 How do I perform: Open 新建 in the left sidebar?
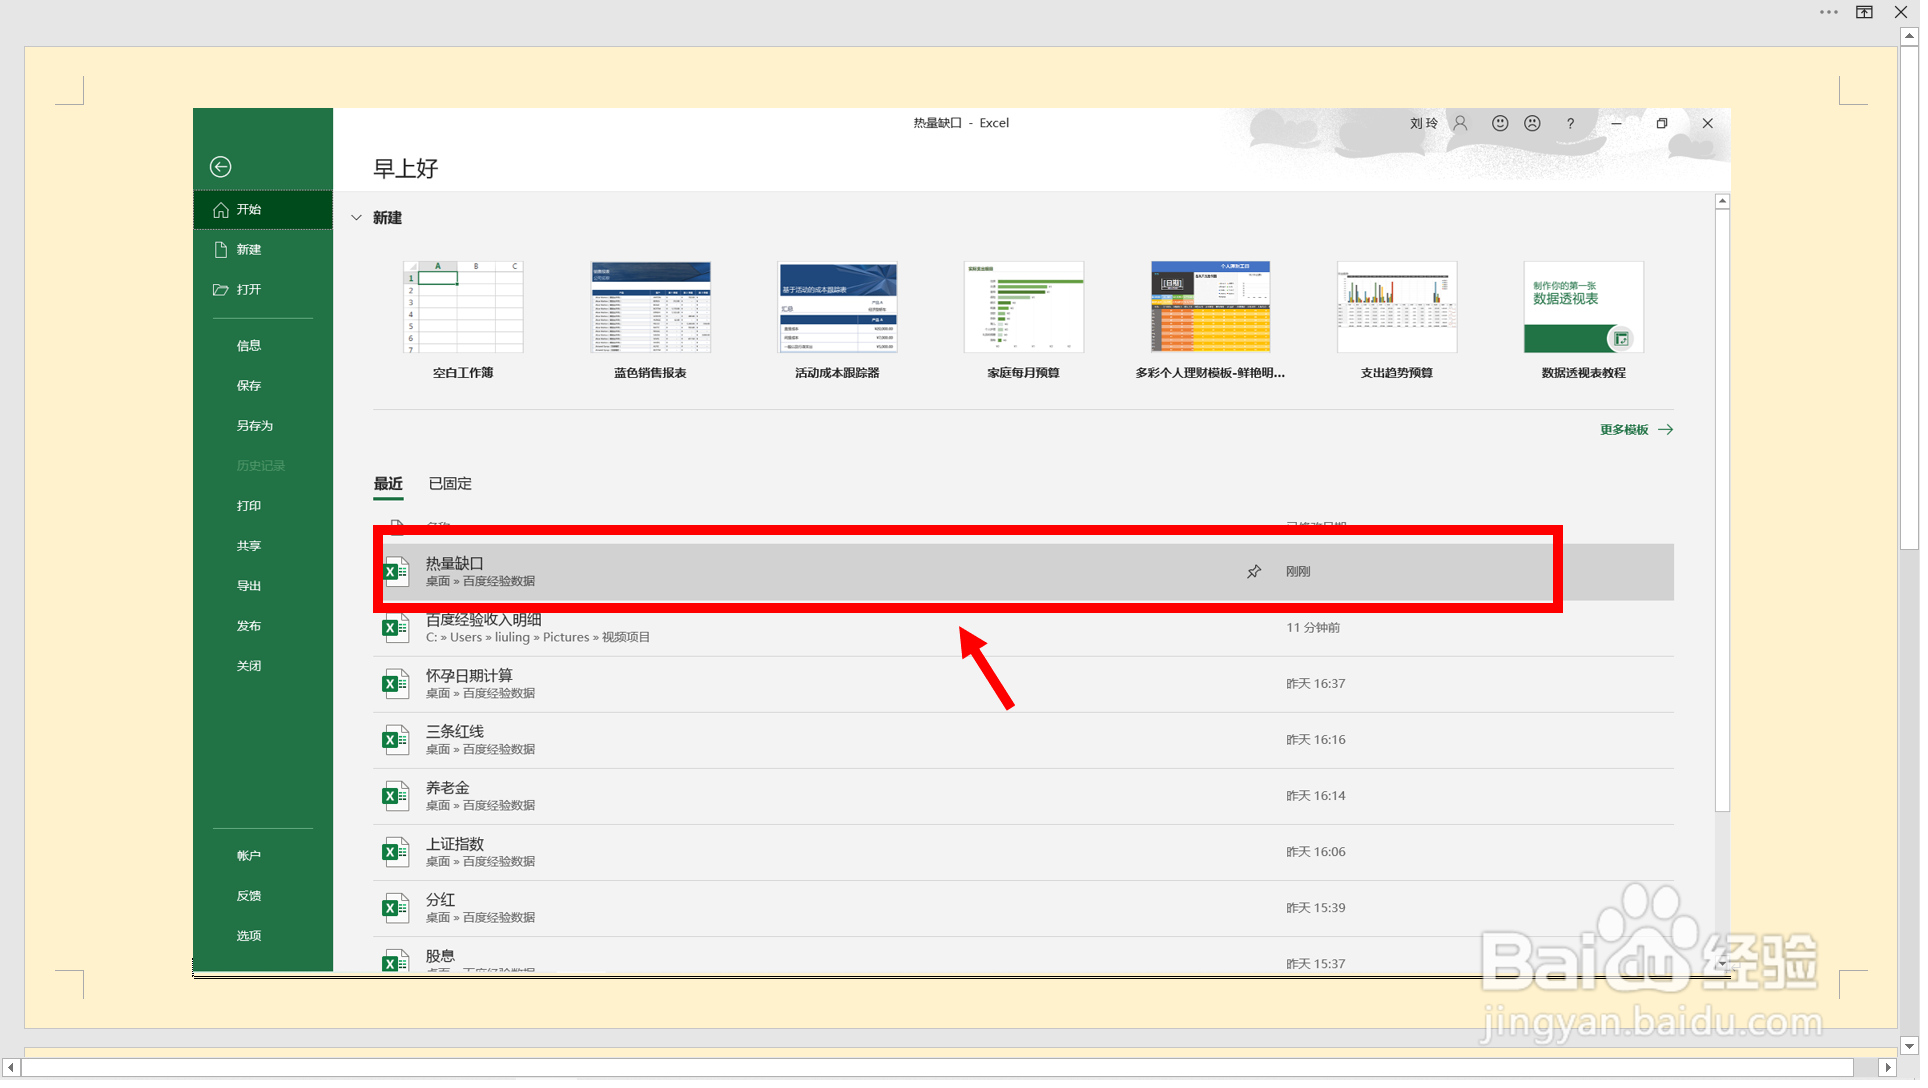(263, 250)
